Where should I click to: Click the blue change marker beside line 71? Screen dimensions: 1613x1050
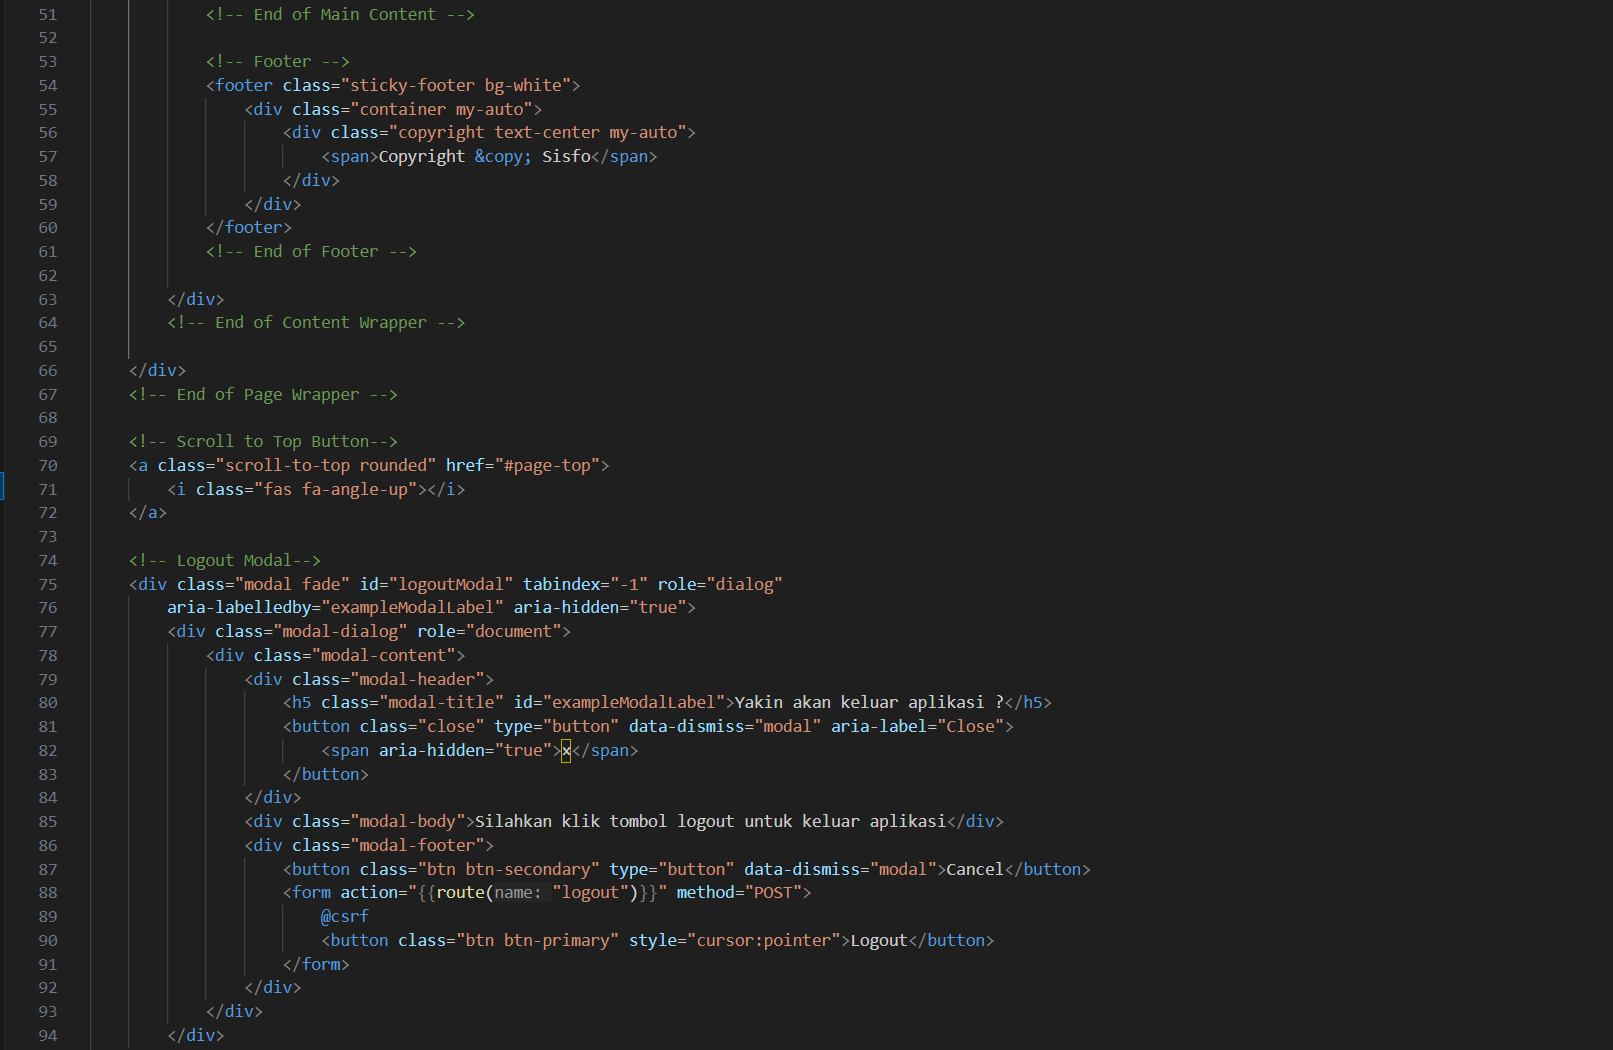tap(3, 489)
